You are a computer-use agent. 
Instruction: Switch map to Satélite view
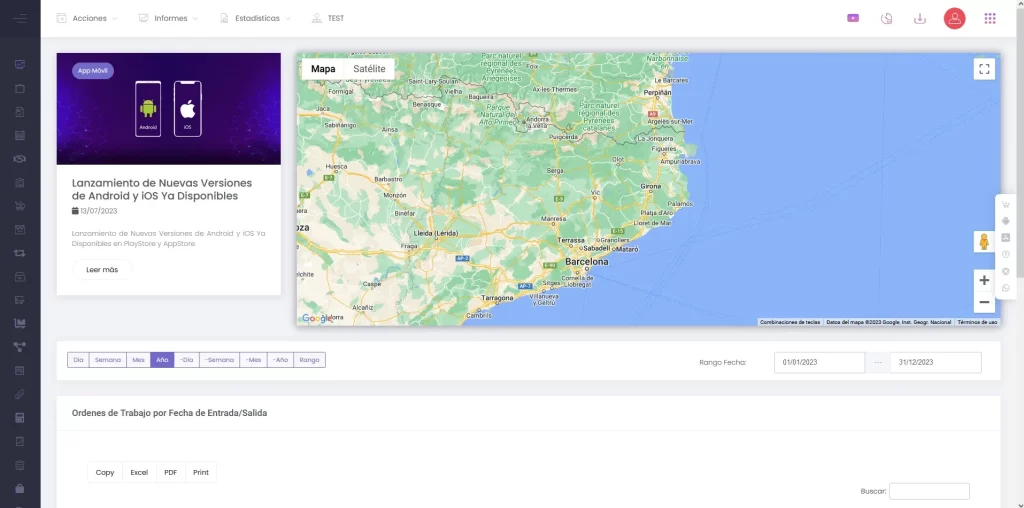(x=369, y=69)
